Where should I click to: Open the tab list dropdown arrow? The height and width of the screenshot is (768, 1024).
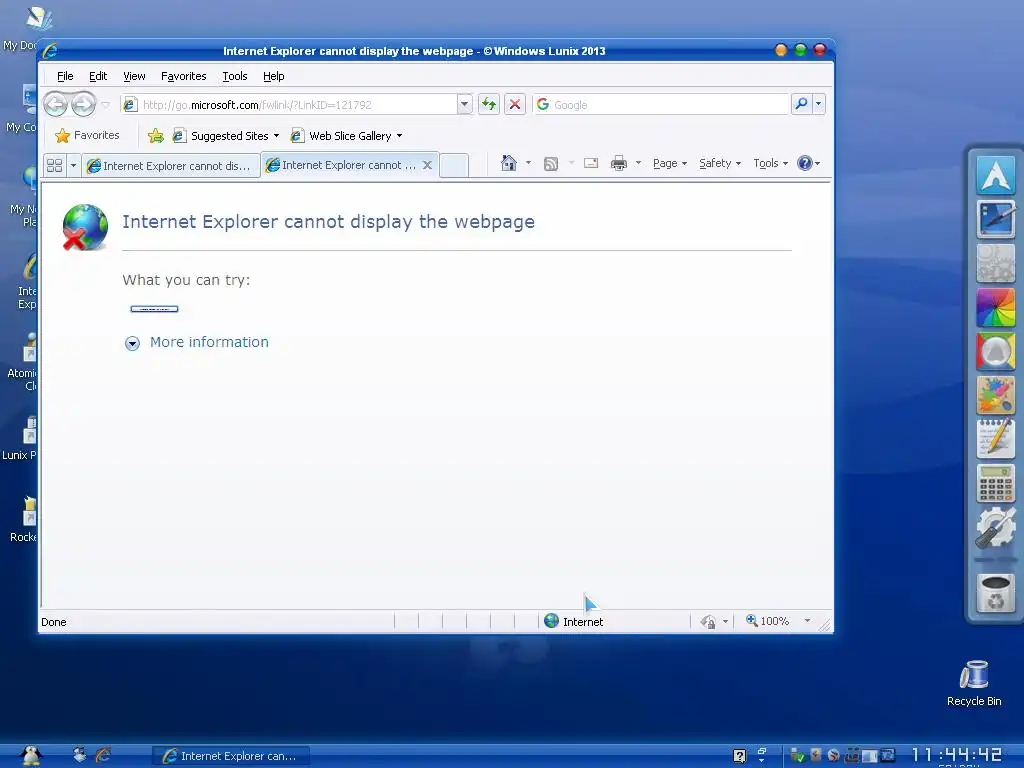(73, 165)
